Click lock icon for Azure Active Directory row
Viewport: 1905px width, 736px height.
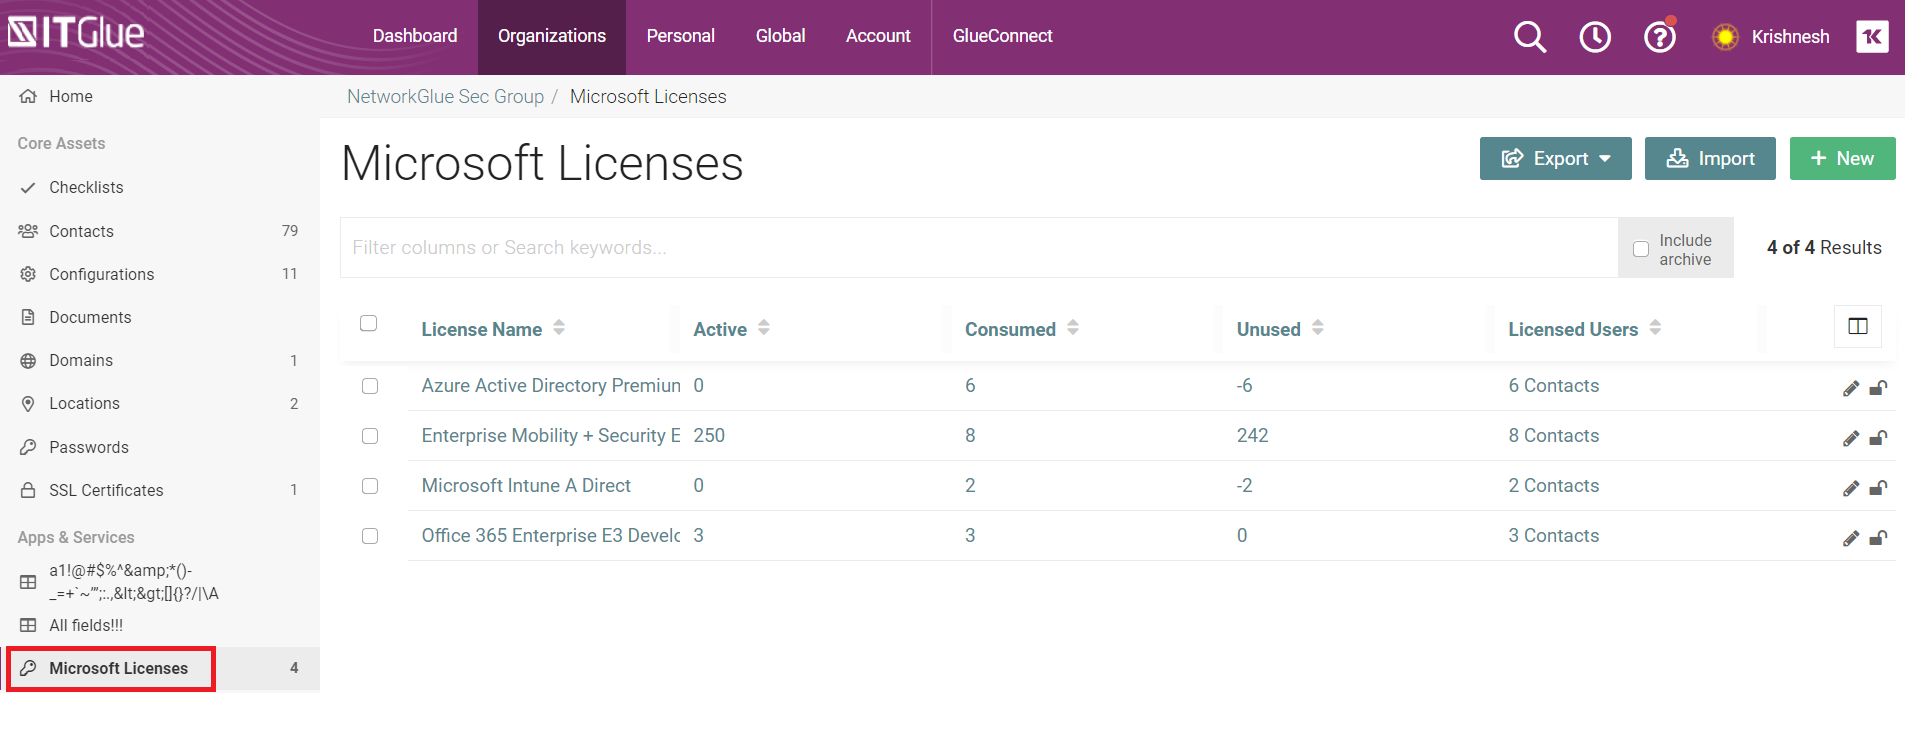tap(1878, 388)
